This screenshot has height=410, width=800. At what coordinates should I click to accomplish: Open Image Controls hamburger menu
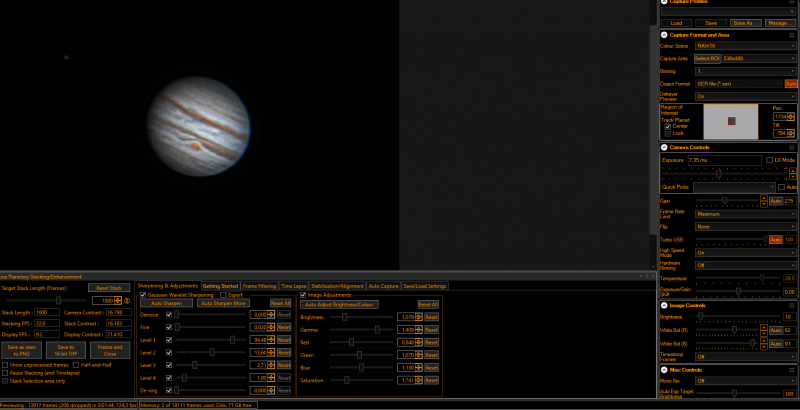click(x=792, y=305)
